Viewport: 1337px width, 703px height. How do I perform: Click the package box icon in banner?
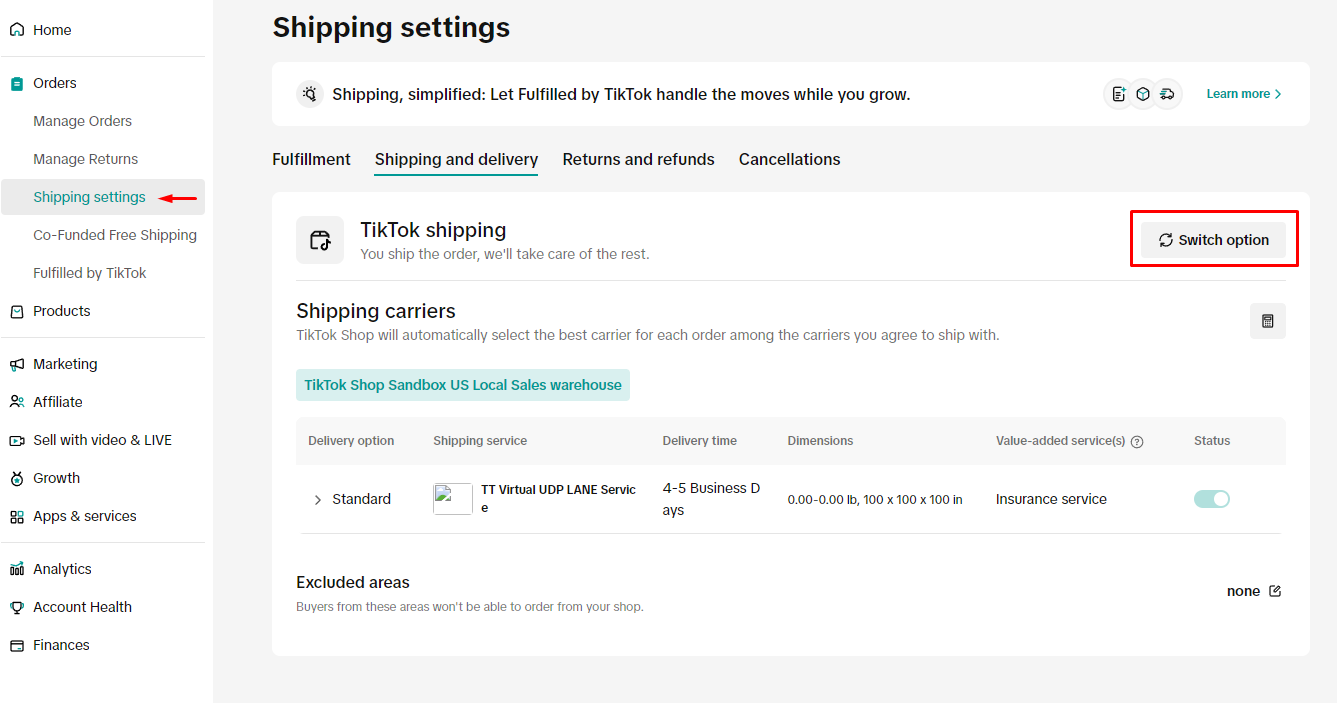(1143, 94)
